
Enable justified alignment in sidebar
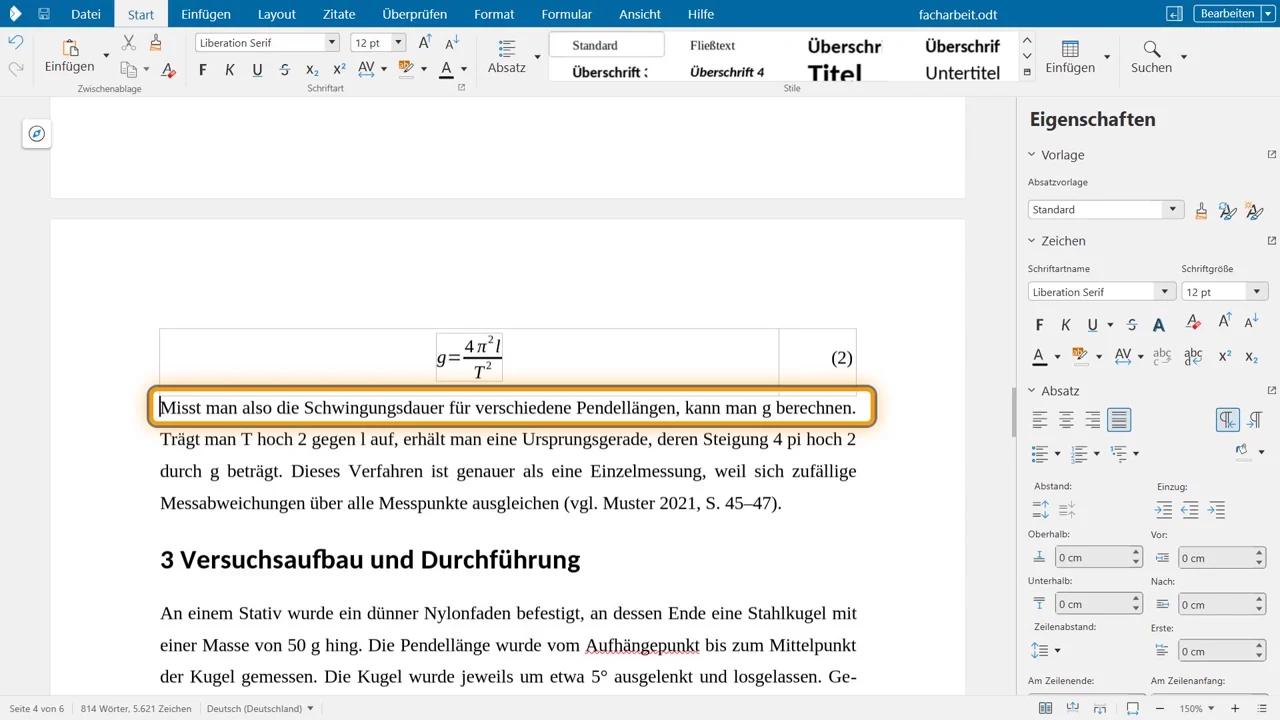[x=1119, y=420]
